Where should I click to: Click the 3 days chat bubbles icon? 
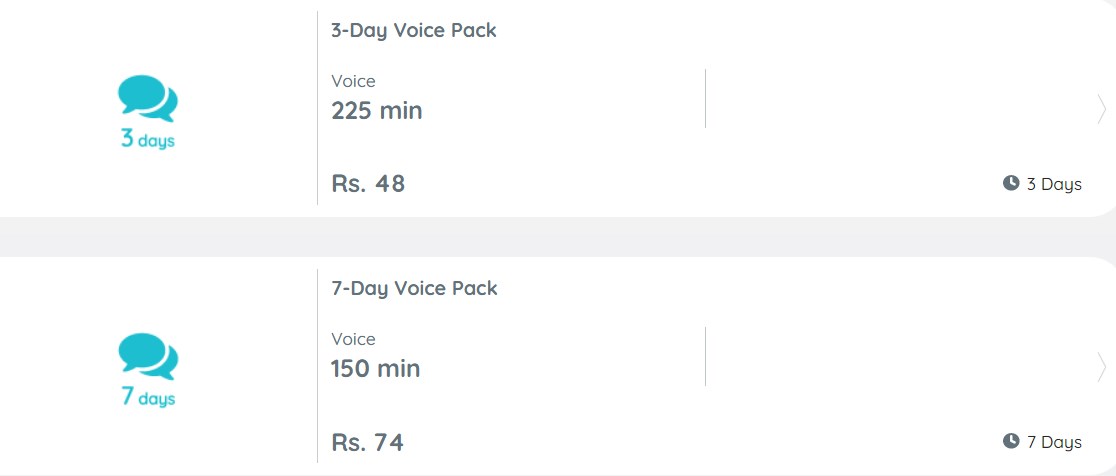point(147,98)
